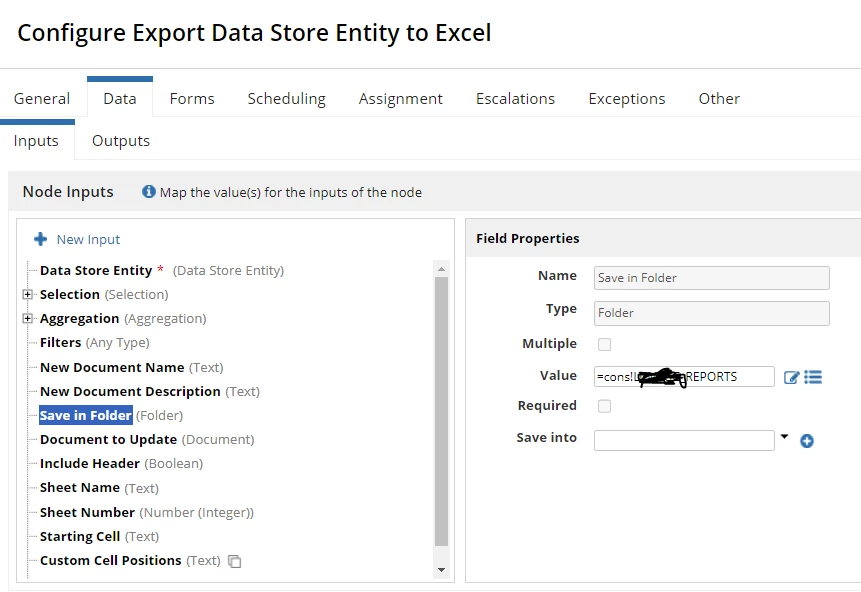Click the inputs list scrollbar thumb
Image resolution: width=861 pixels, height=592 pixels.
[441, 411]
